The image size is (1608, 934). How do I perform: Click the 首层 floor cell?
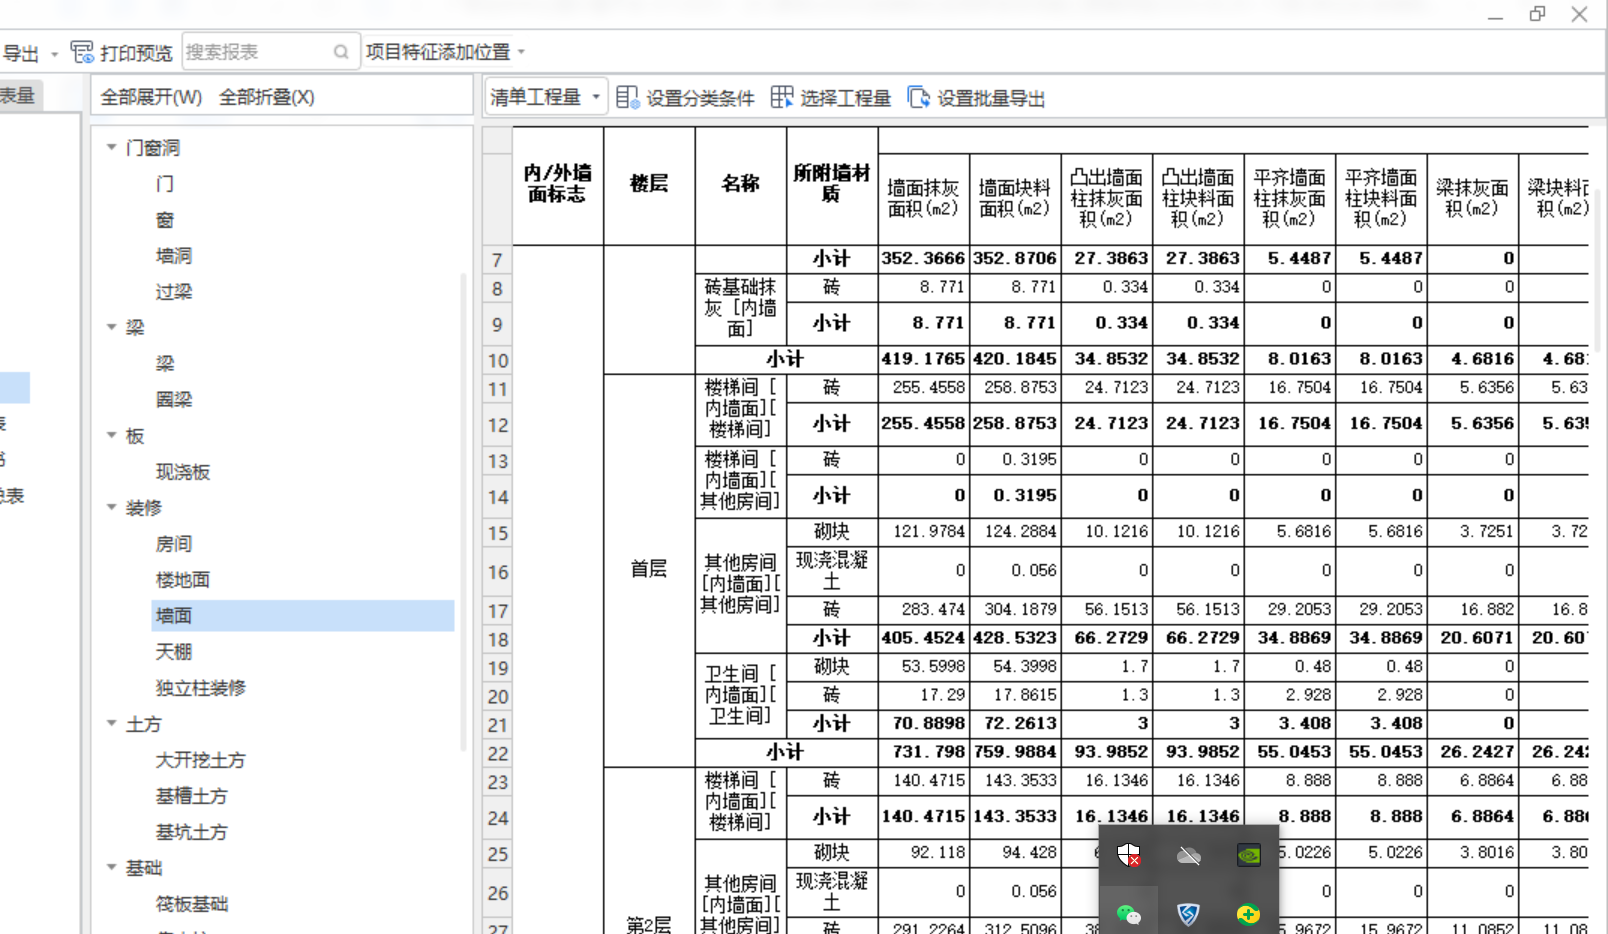[649, 570]
